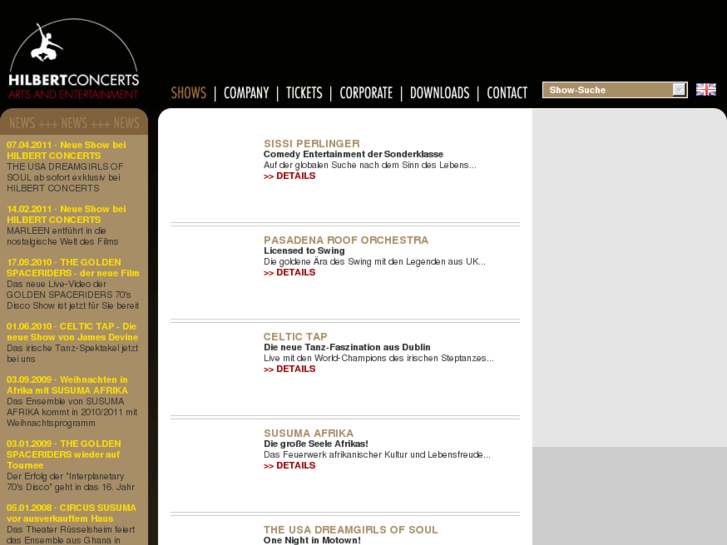Open DETAILS for Sissi Perlinger

(x=289, y=176)
